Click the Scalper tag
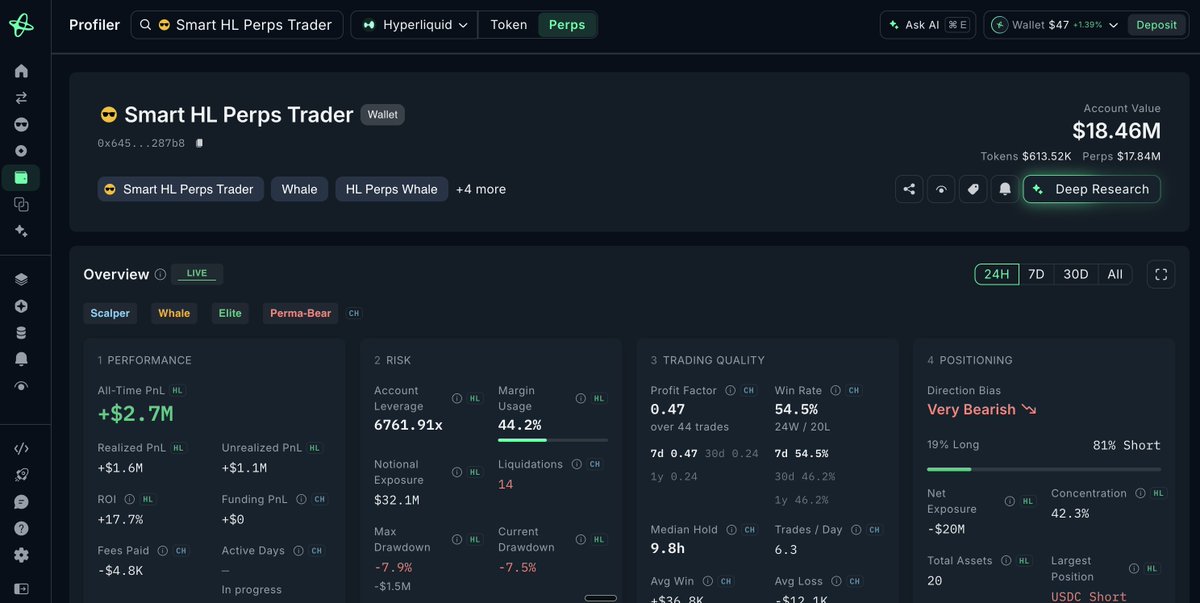This screenshot has width=1200, height=603. pos(110,313)
